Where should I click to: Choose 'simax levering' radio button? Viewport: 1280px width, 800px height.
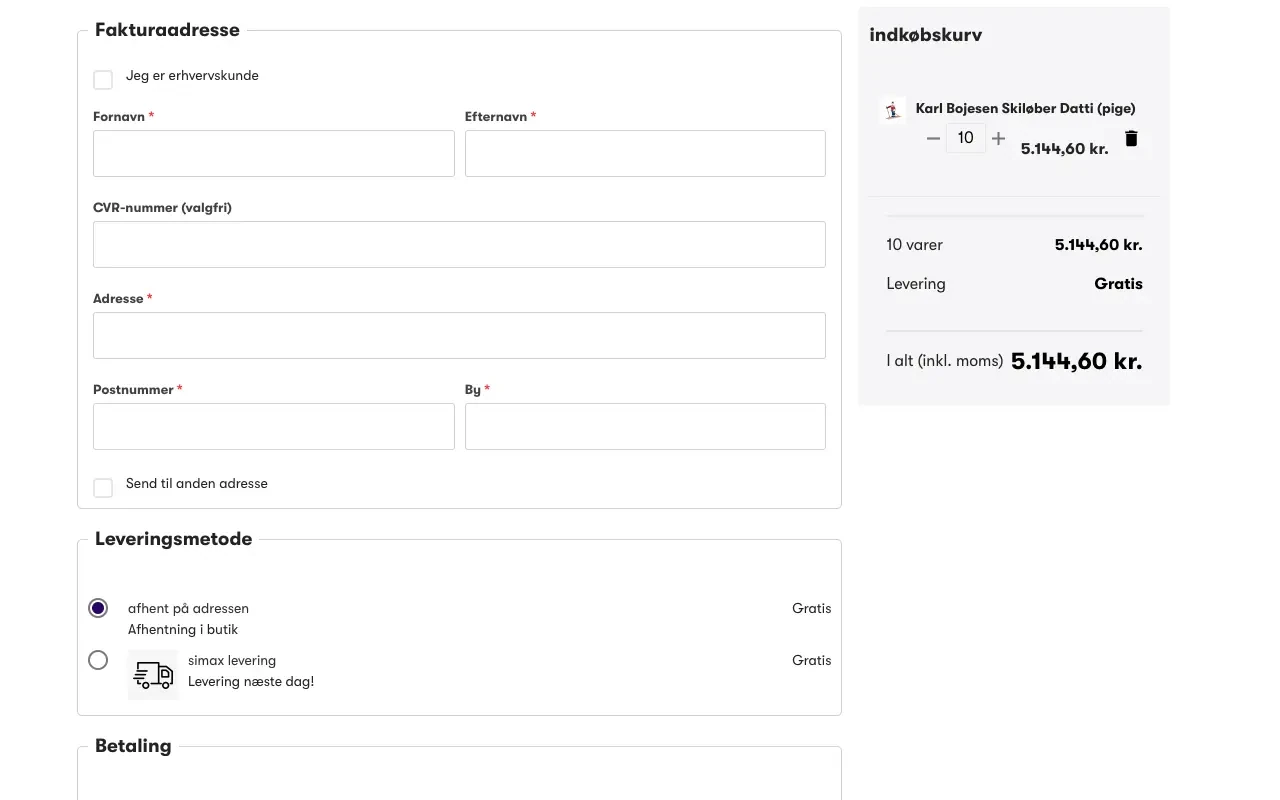coord(98,660)
